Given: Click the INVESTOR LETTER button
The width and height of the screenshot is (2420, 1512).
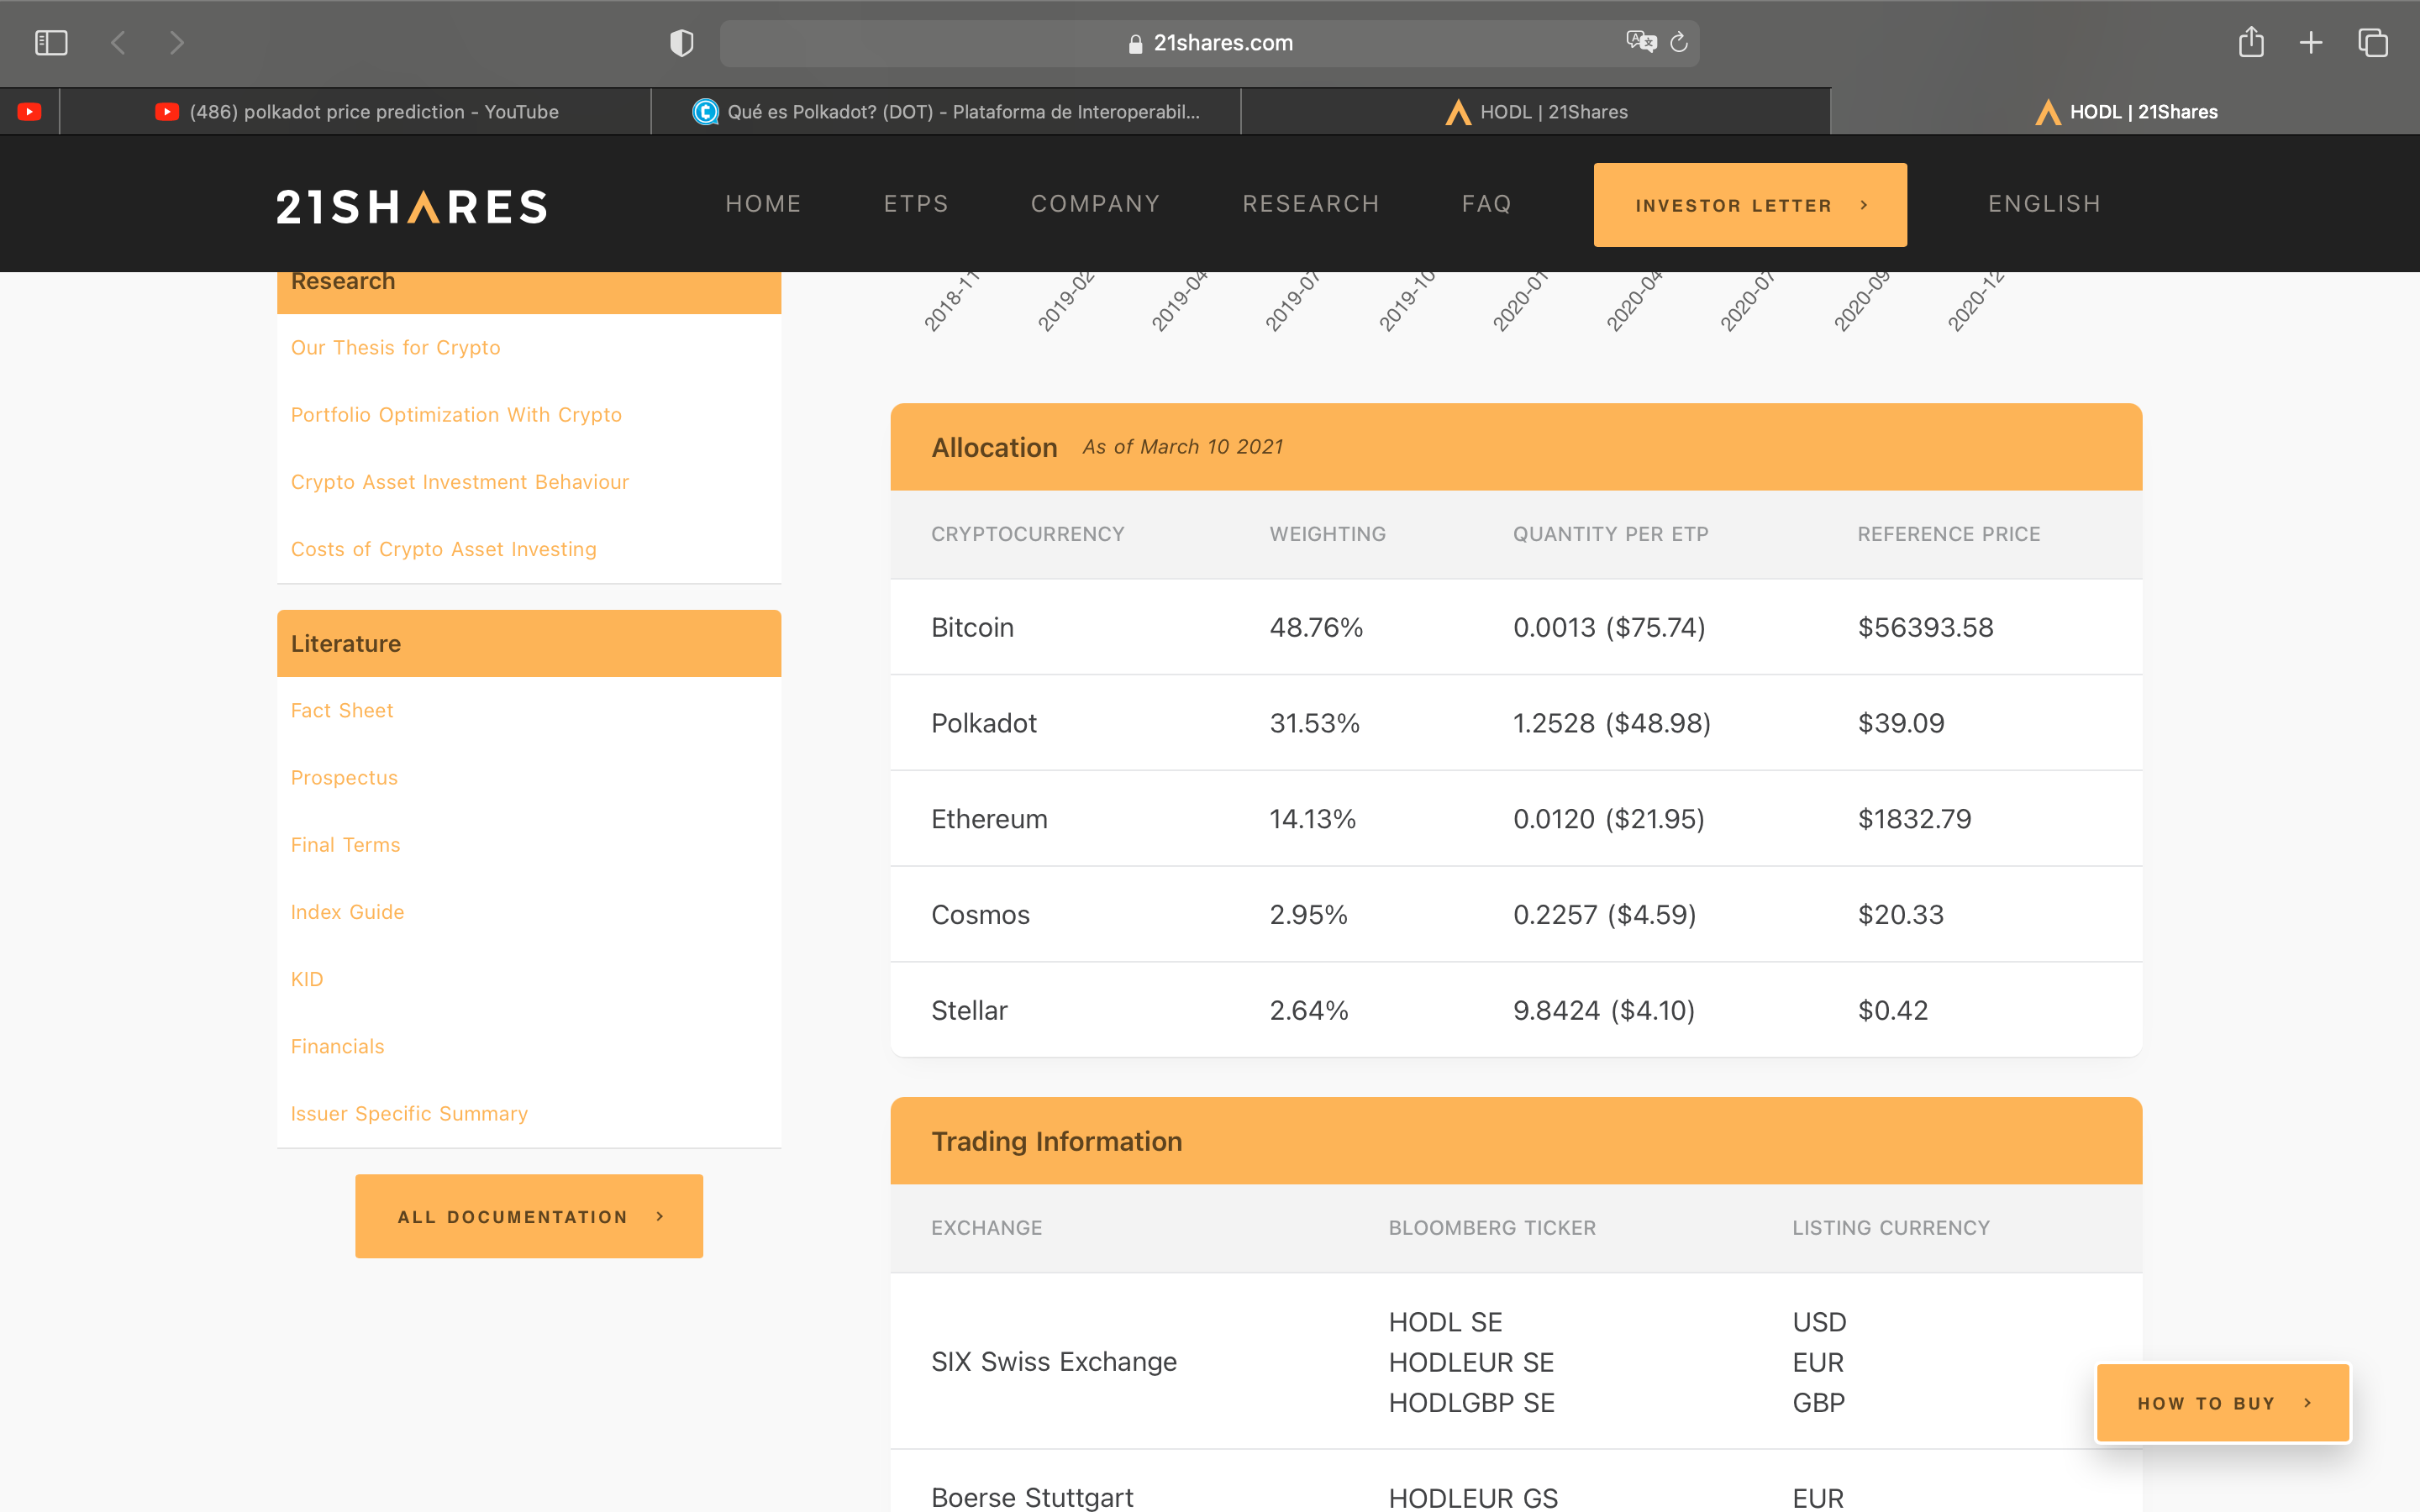Looking at the screenshot, I should [x=1750, y=205].
